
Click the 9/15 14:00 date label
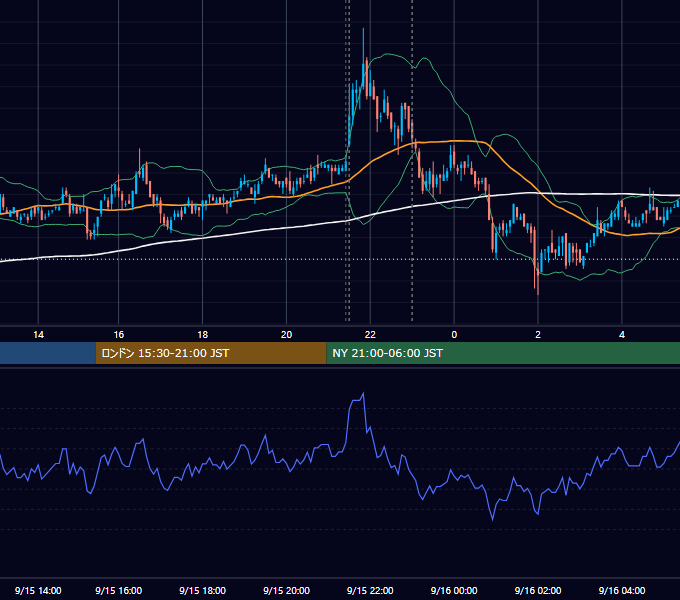click(38, 590)
